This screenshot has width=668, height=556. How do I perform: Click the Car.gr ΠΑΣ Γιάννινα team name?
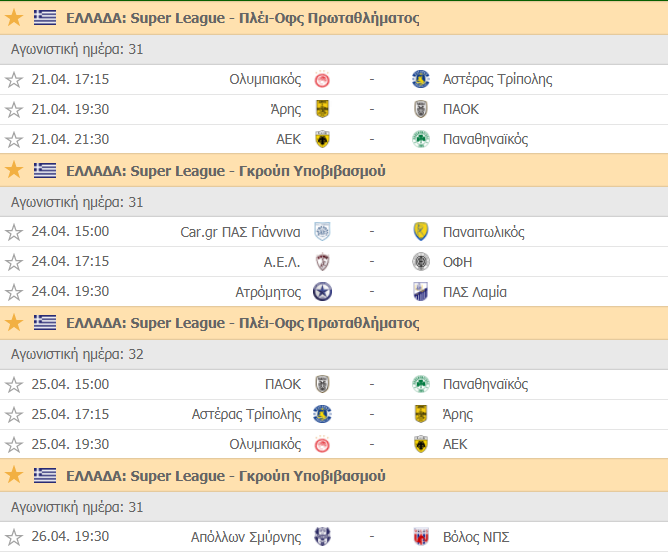pyautogui.click(x=240, y=232)
